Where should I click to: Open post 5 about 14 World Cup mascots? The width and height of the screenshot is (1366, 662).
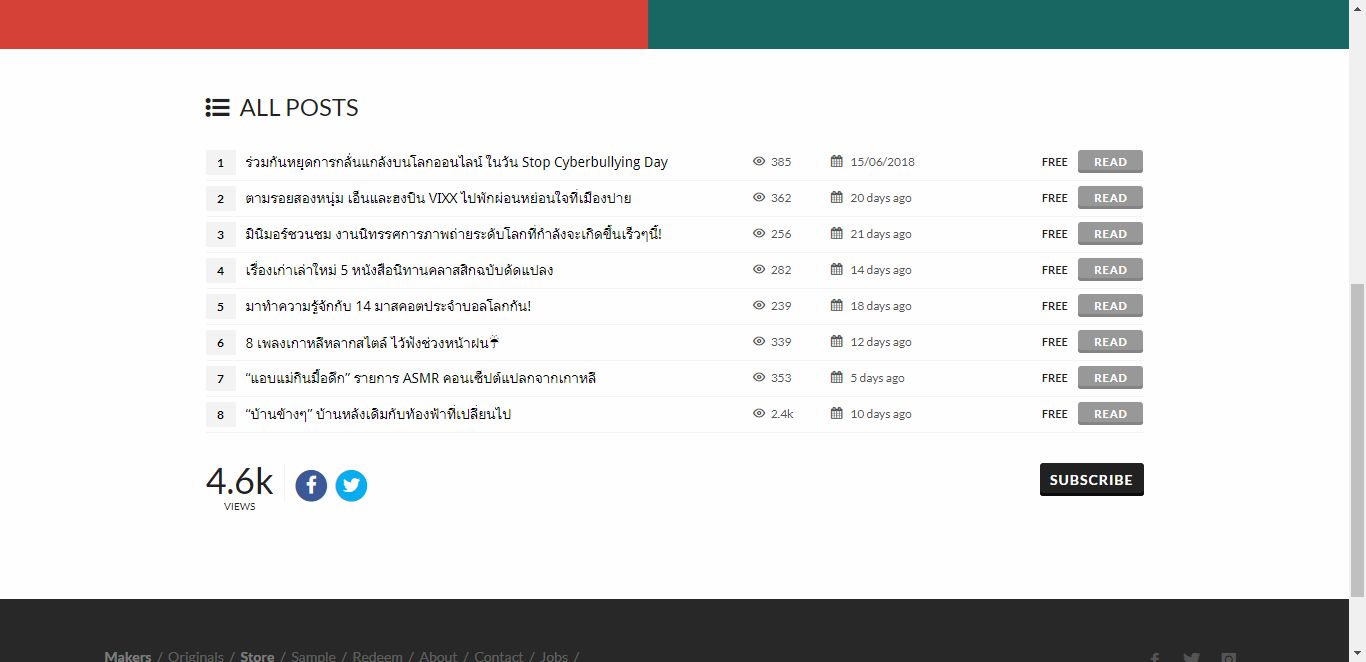tap(388, 306)
